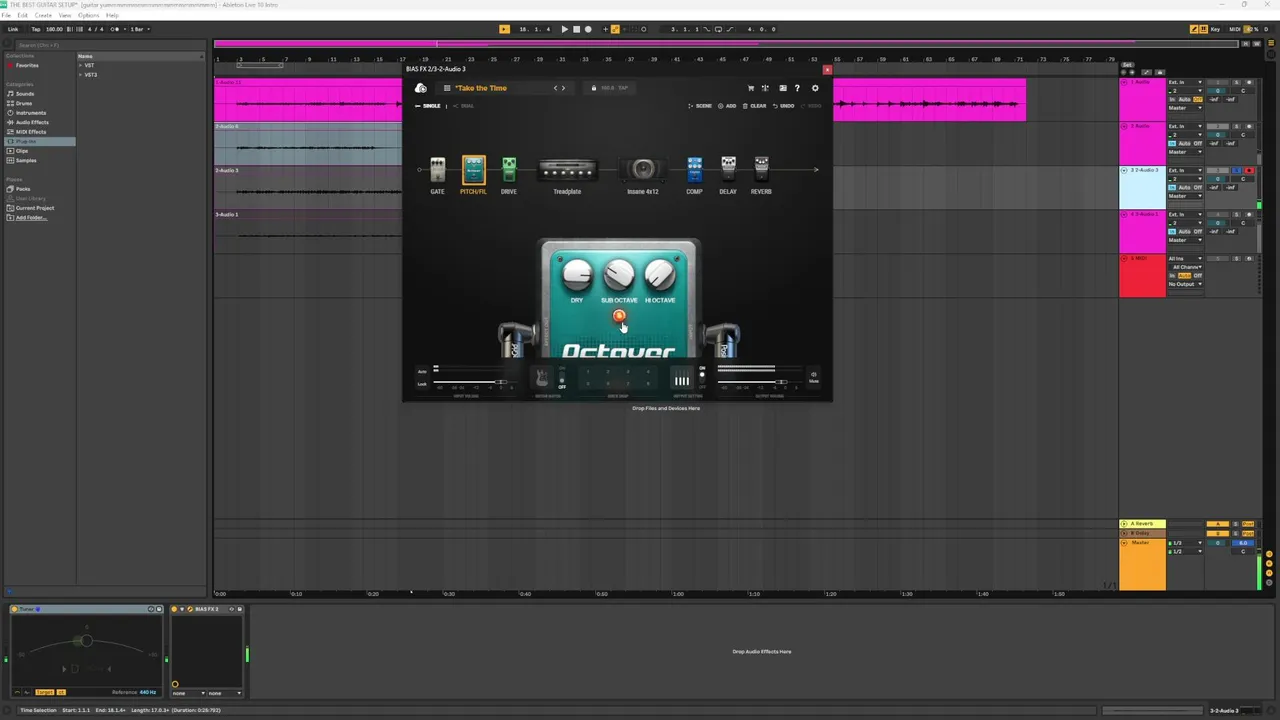The image size is (1280, 720).
Task: Open quantization 1 Bar dropdown
Action: coord(141,29)
